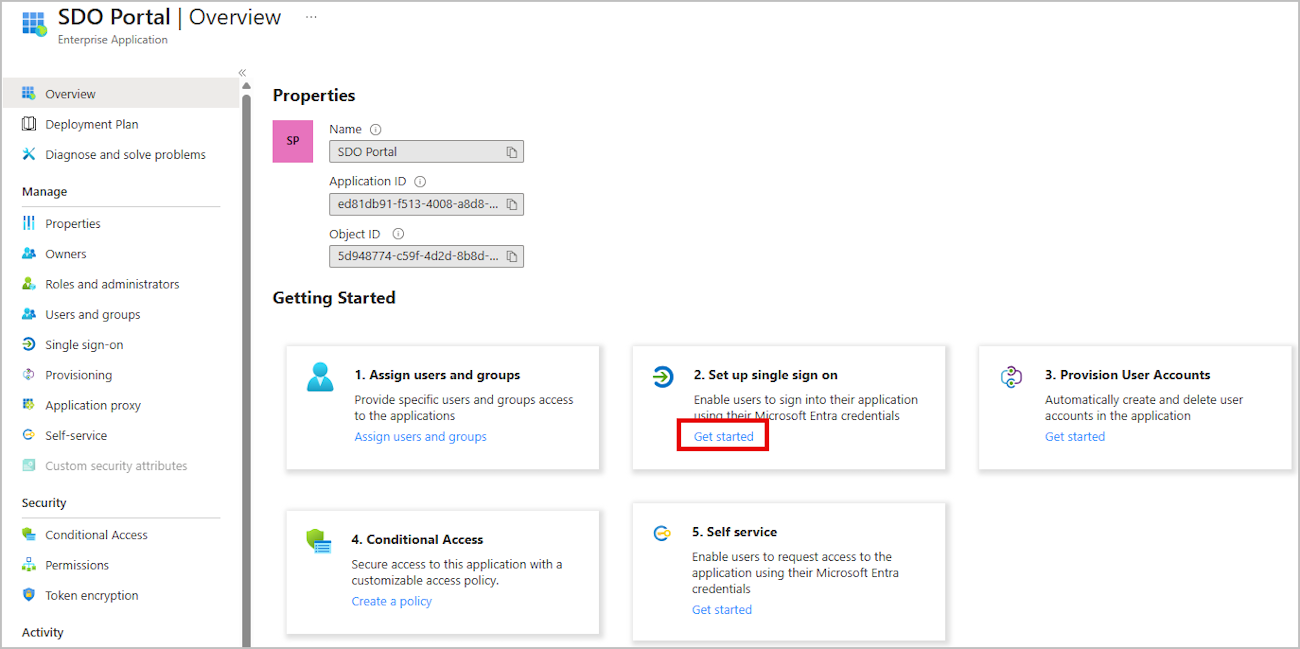Copy the Application ID value

pos(512,204)
